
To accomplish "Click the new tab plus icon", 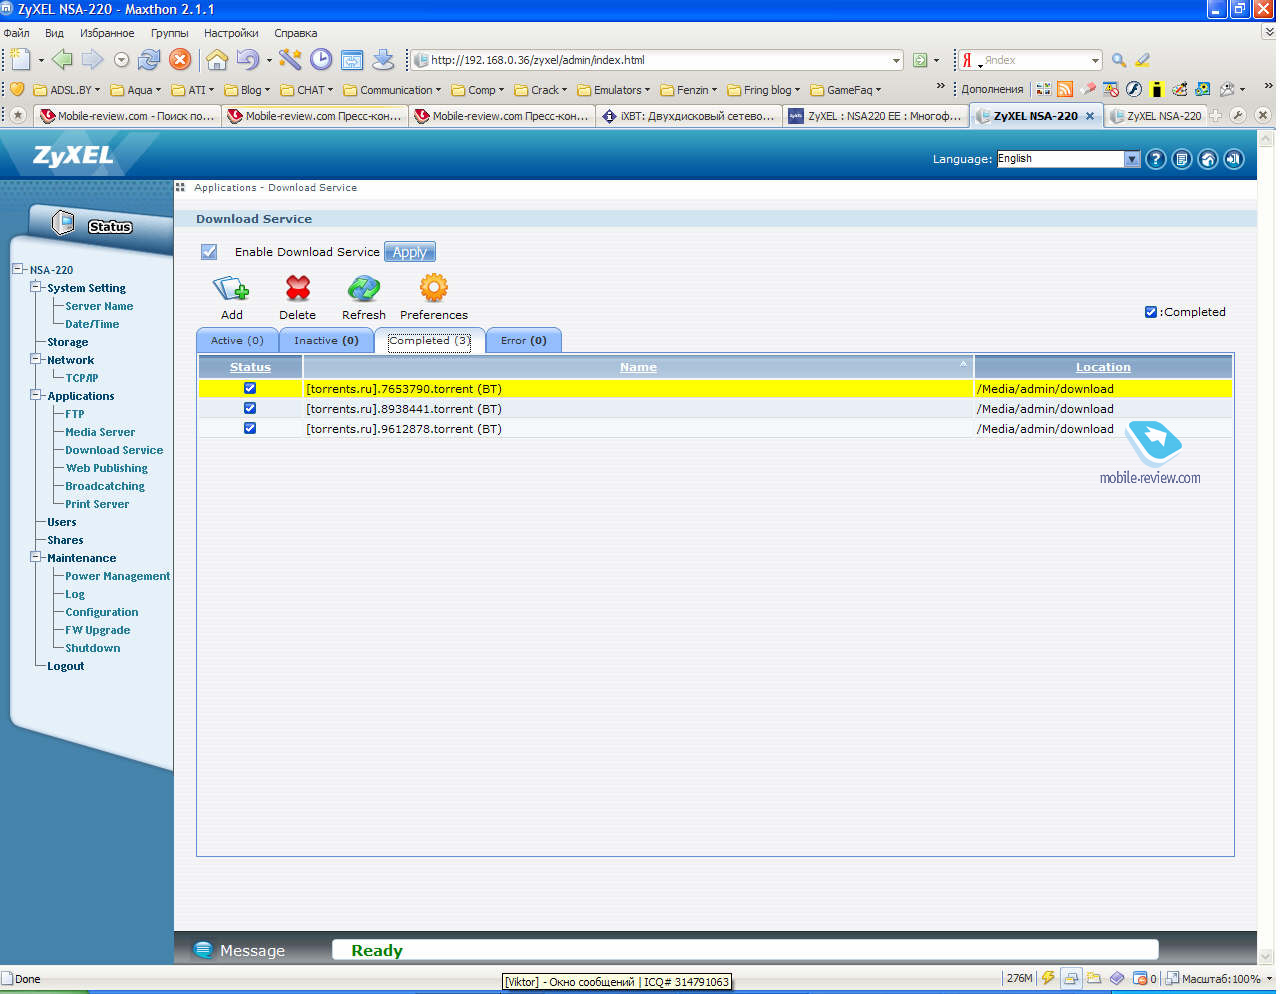I will point(1216,116).
